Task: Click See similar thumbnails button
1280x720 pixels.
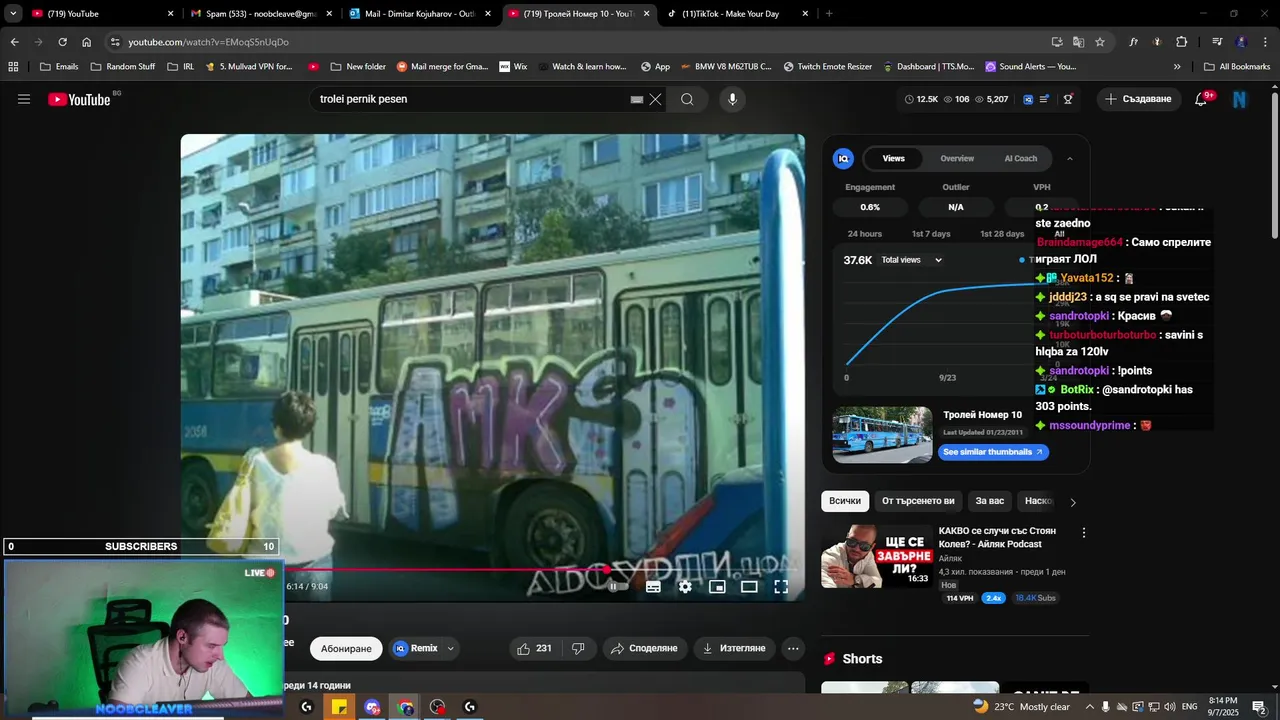Action: click(x=993, y=452)
